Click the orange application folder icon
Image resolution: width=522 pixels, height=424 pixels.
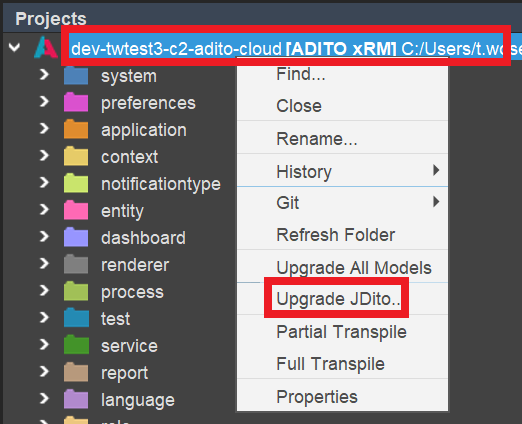click(x=76, y=129)
